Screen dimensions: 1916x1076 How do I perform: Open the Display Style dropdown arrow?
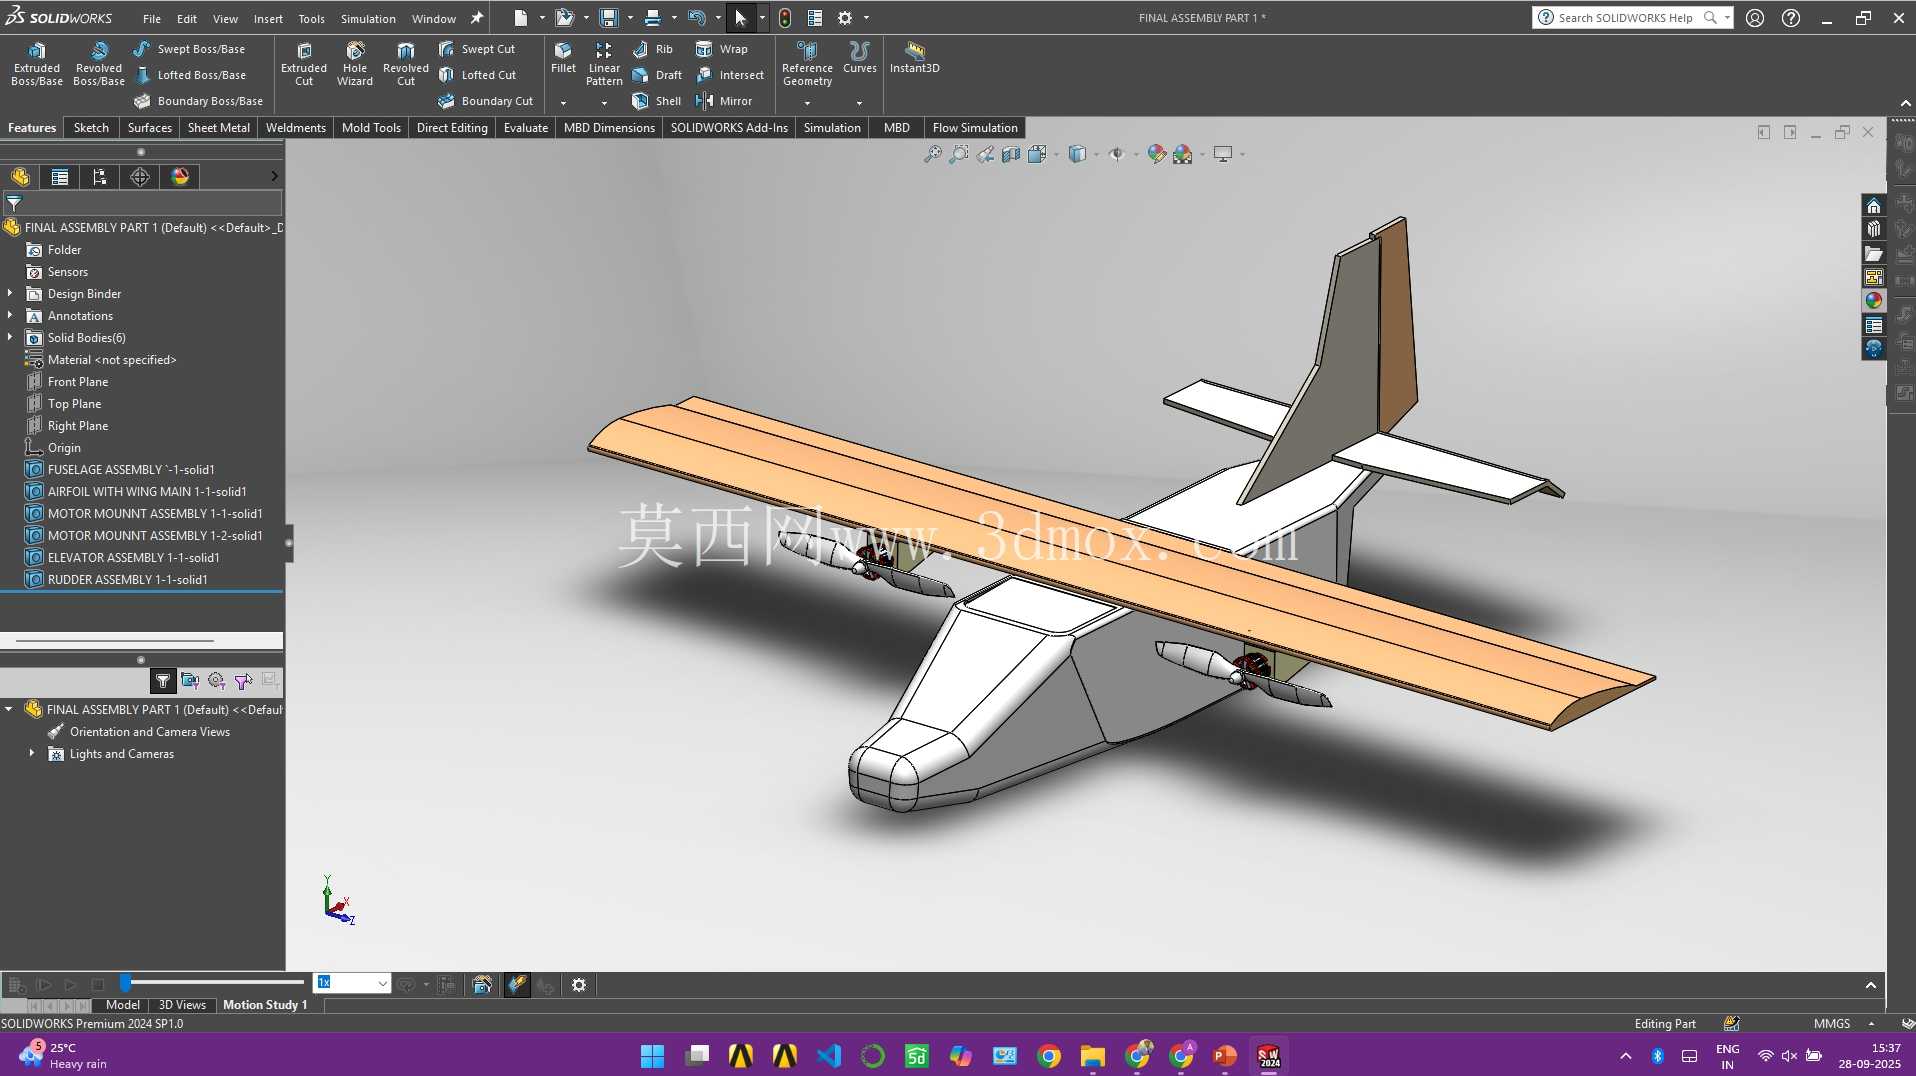pyautogui.click(x=1096, y=154)
